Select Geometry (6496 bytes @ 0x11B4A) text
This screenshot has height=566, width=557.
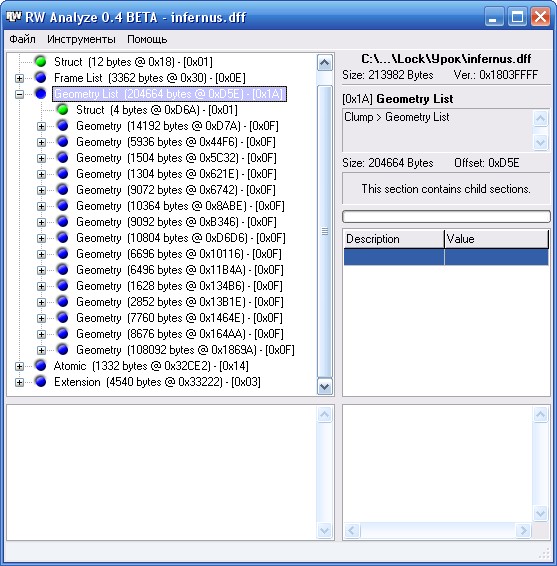(180, 270)
